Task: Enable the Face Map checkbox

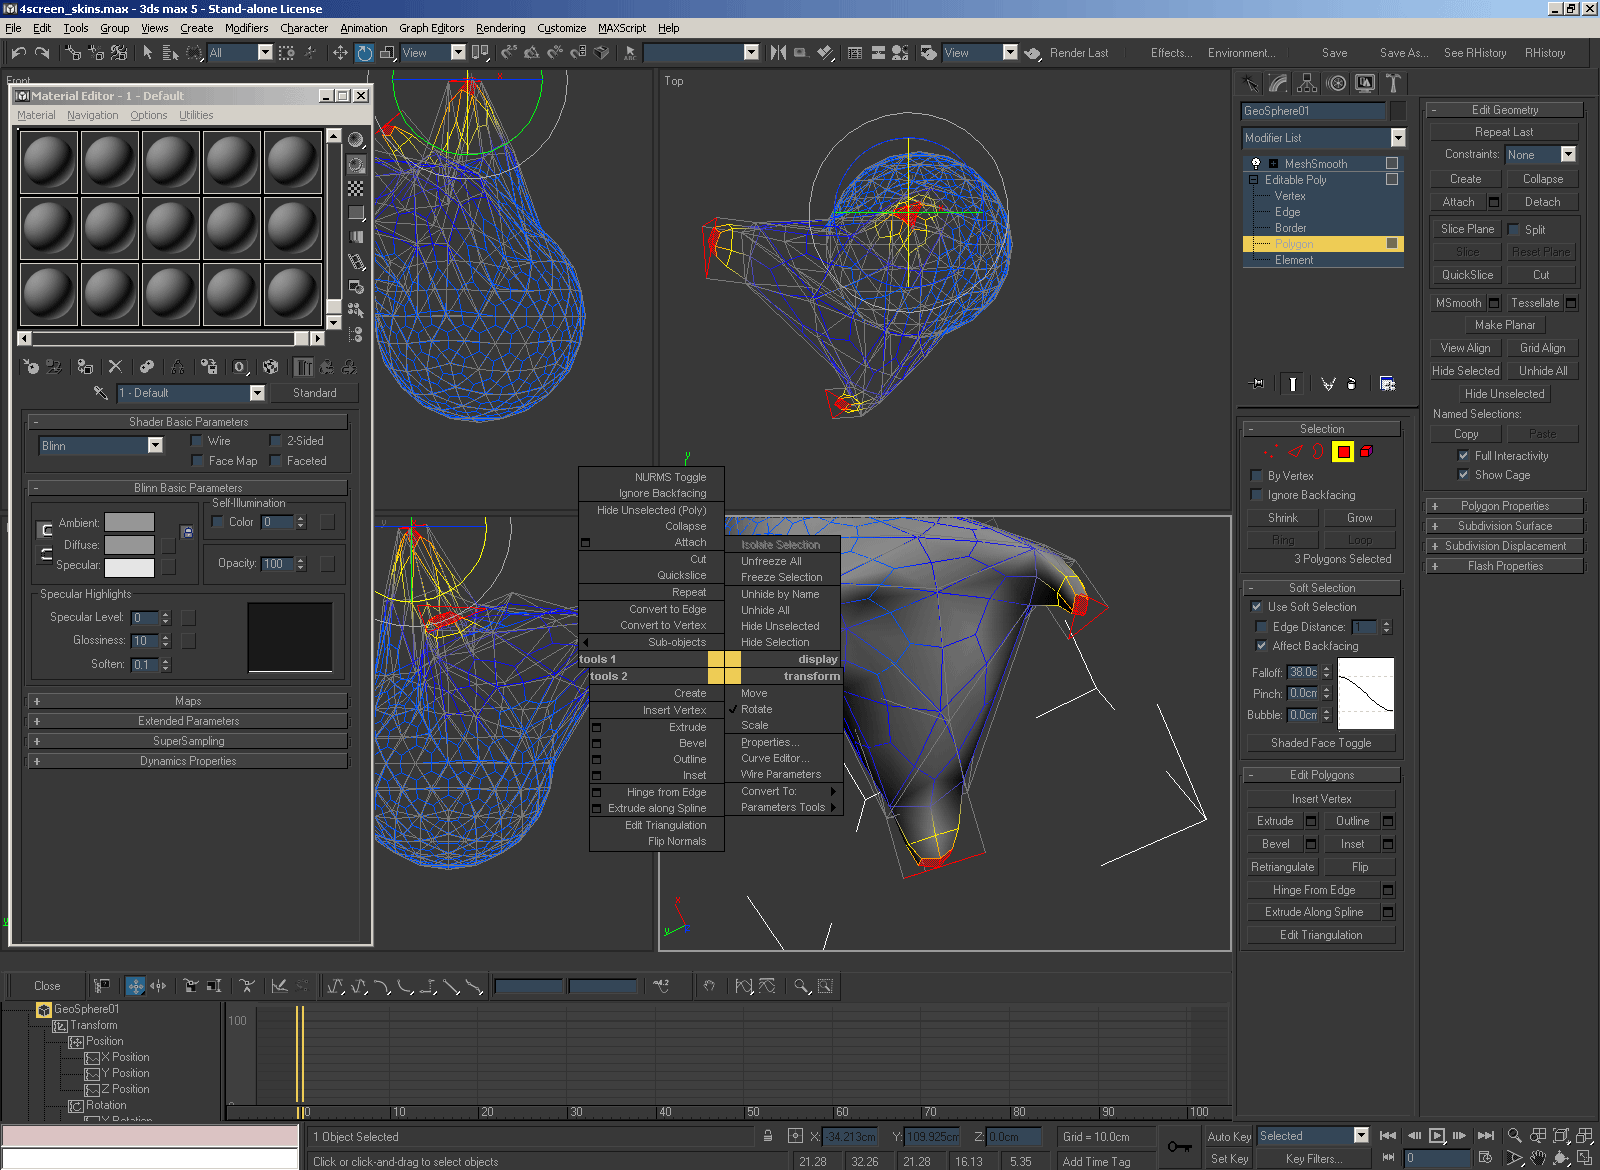Action: (x=197, y=461)
